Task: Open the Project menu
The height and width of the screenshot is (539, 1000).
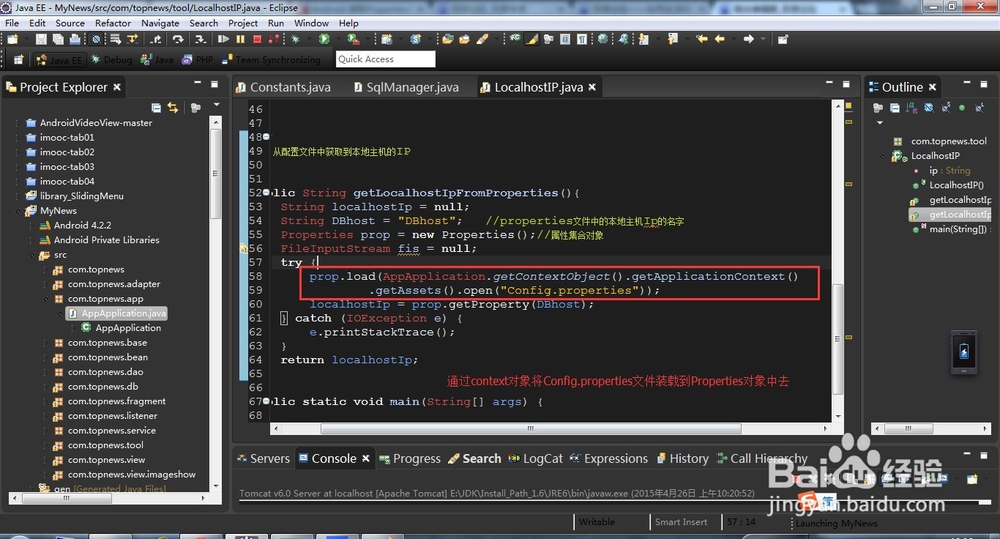Action: click(243, 23)
